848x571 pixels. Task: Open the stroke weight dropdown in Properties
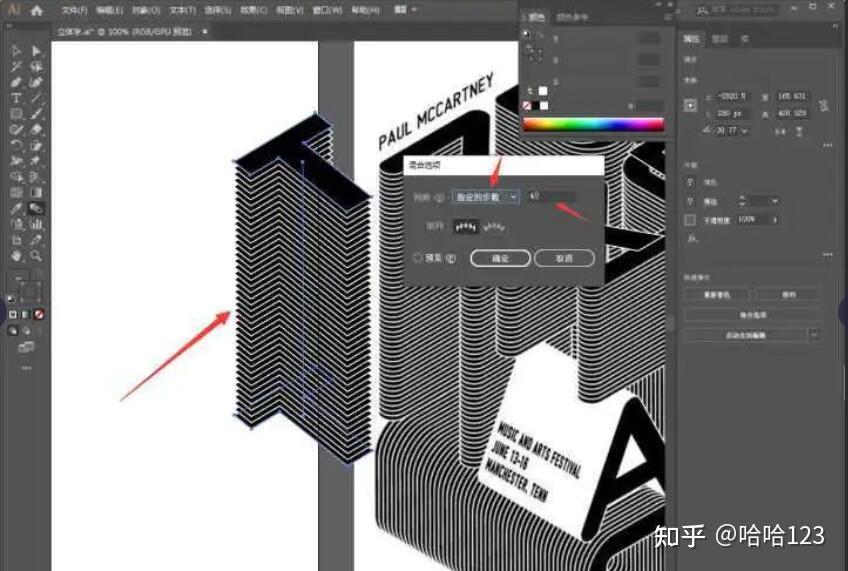pos(774,201)
